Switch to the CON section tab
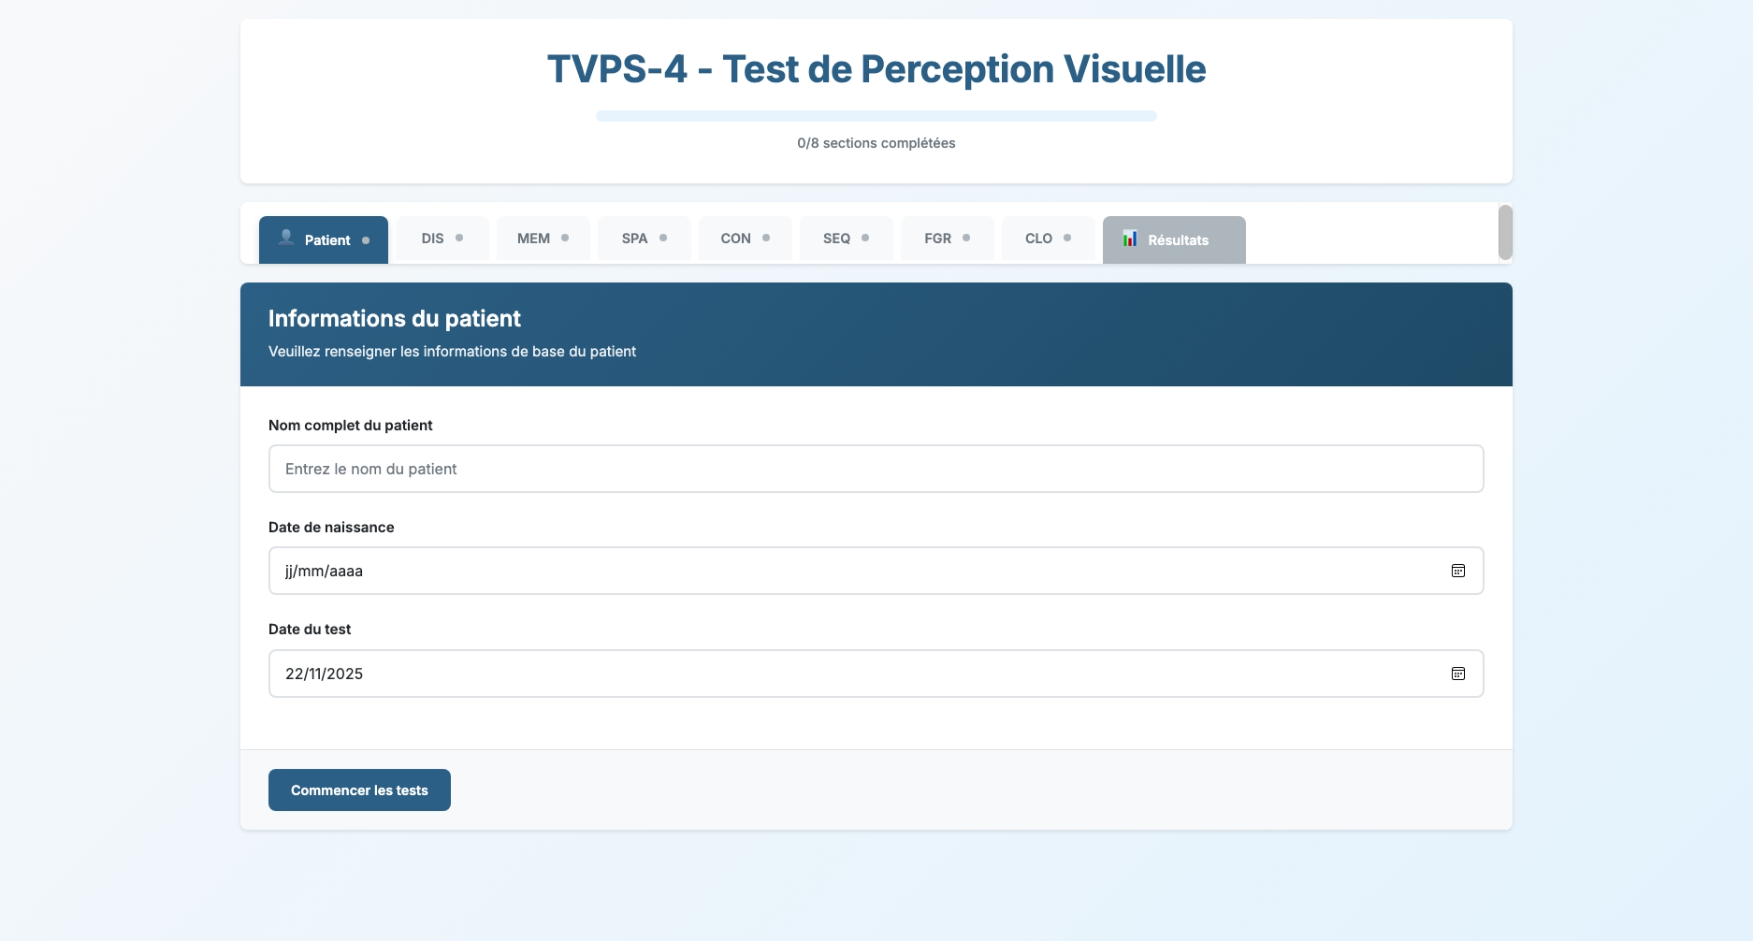Image resolution: width=1753 pixels, height=941 pixels. tap(744, 238)
